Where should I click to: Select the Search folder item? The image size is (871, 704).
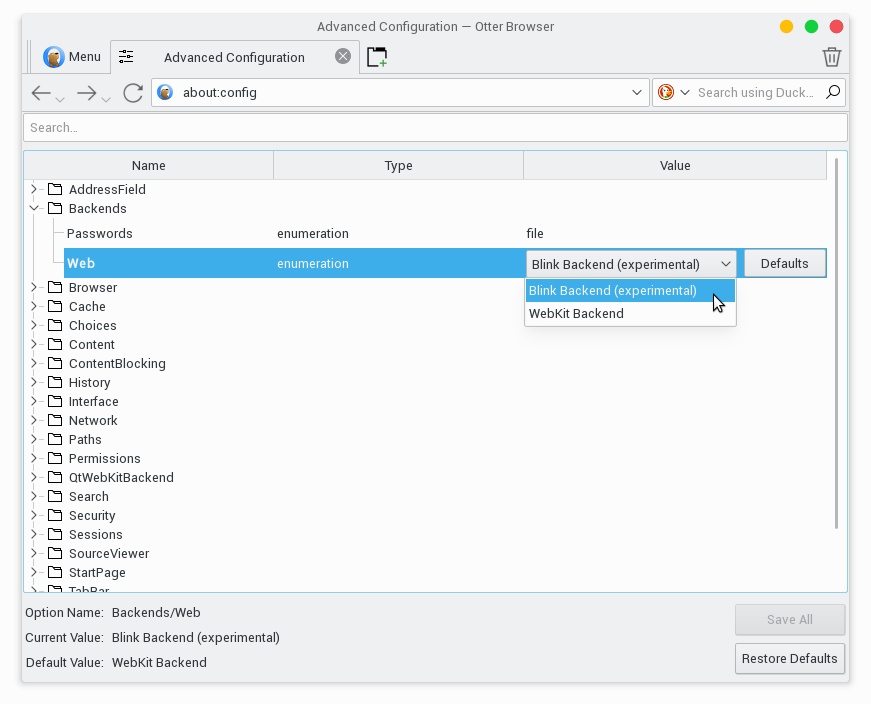(x=89, y=496)
